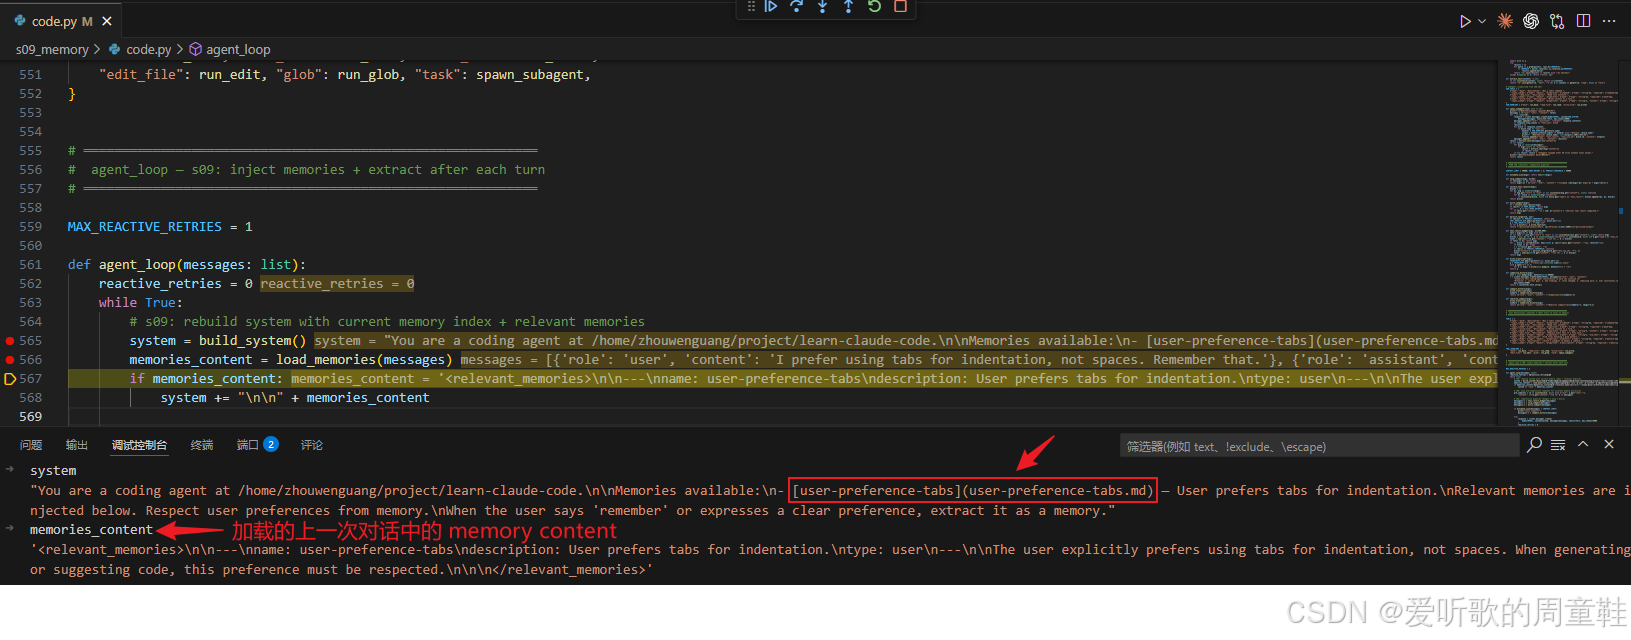Run the Python file with play icon
The image size is (1631, 640).
(x=1465, y=21)
